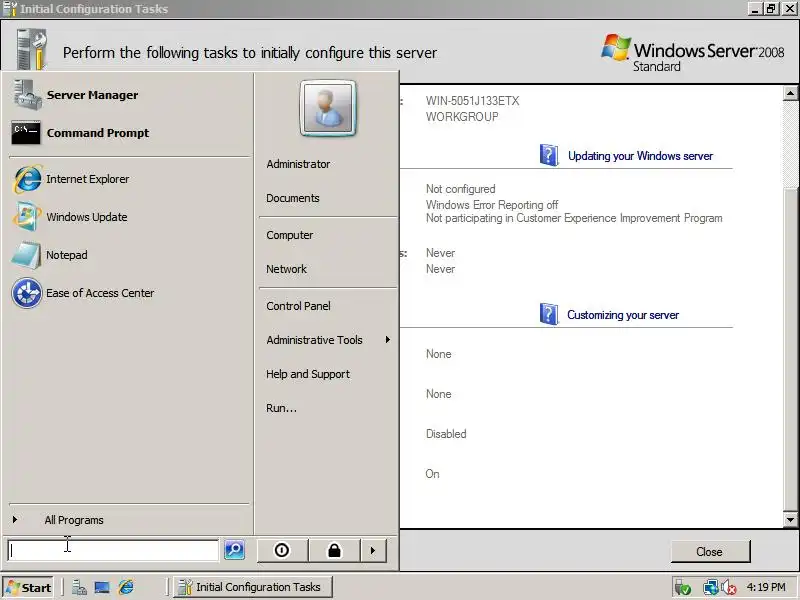Click Updating your Windows server link

click(x=640, y=156)
